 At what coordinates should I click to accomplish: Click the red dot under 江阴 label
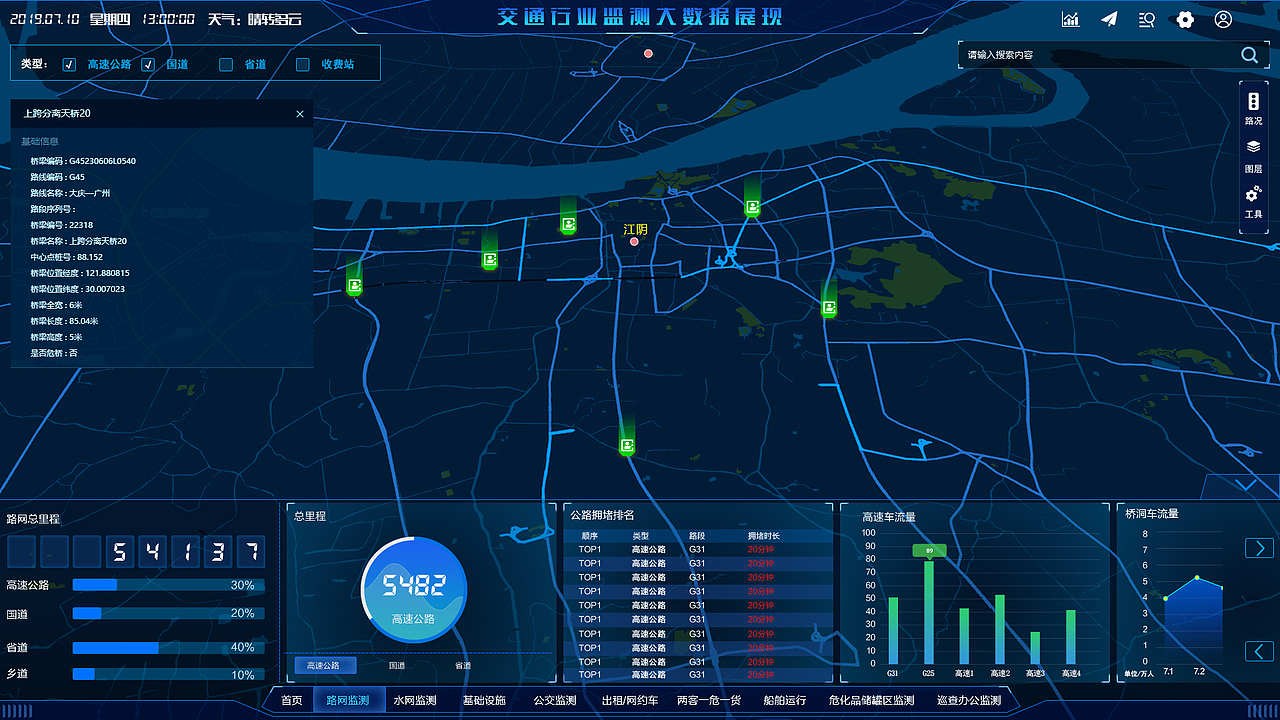634,241
